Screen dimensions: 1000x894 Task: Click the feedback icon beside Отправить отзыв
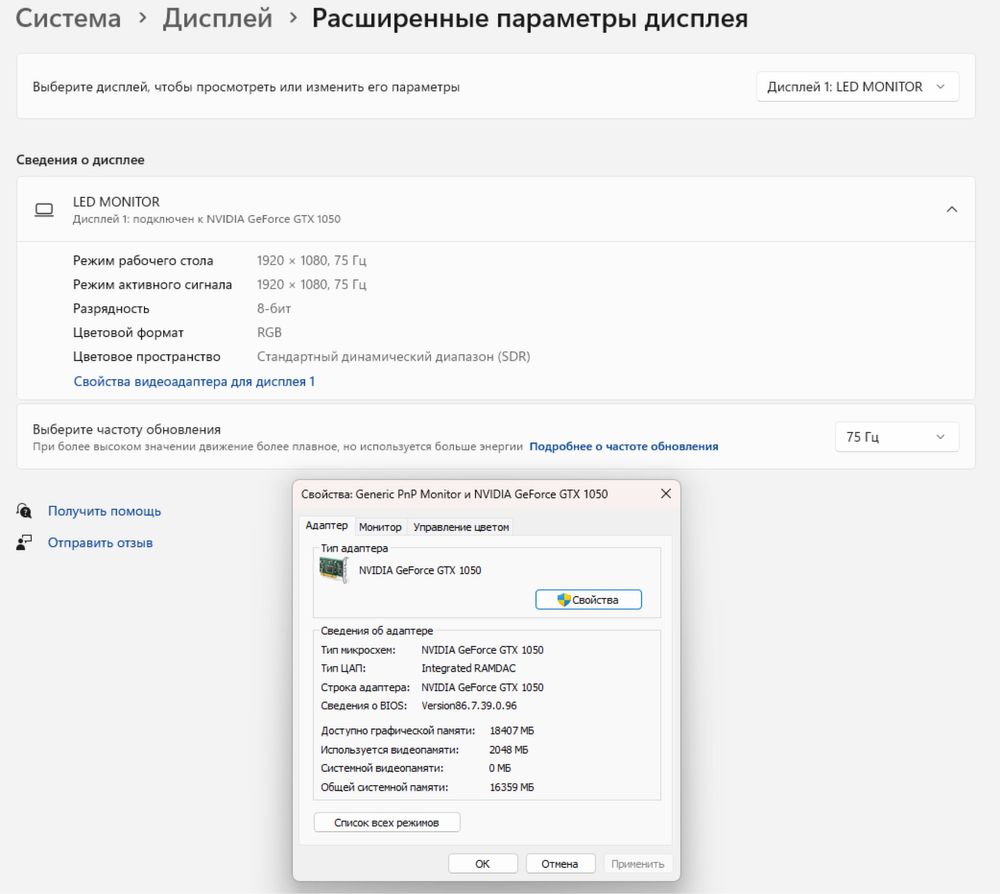[x=24, y=543]
